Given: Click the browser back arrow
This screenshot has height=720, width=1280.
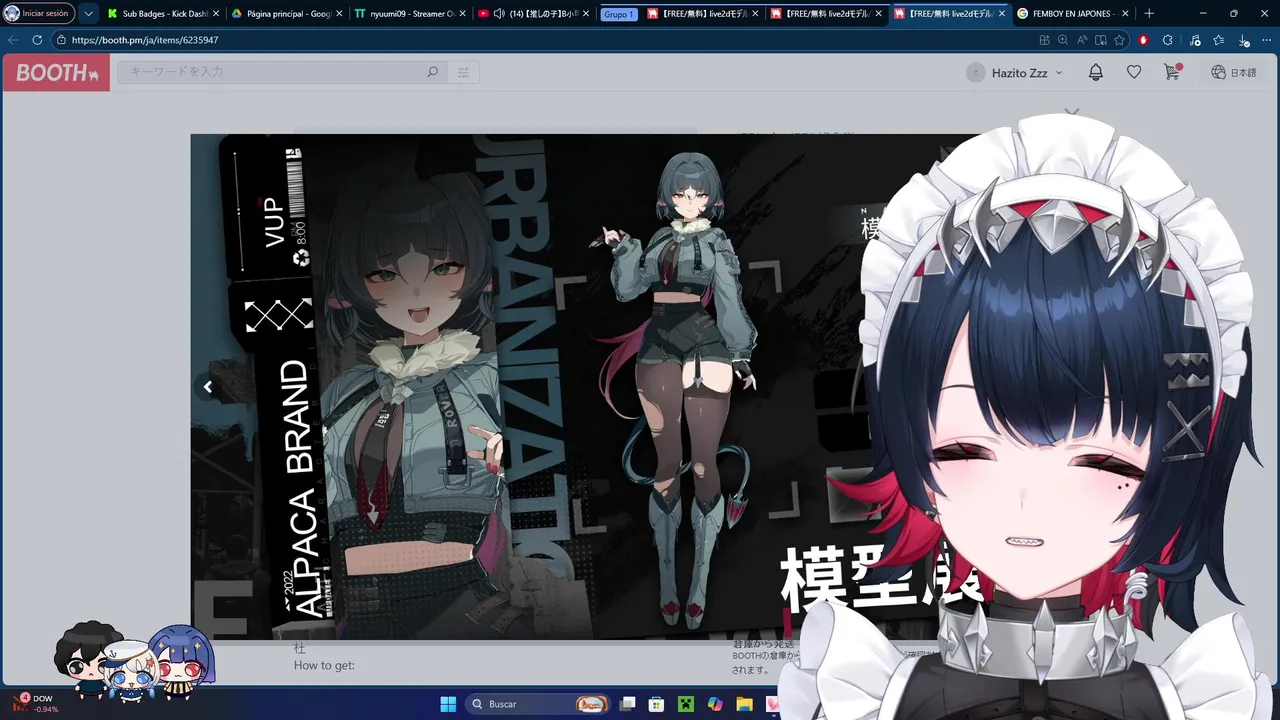Looking at the screenshot, I should tap(12, 40).
